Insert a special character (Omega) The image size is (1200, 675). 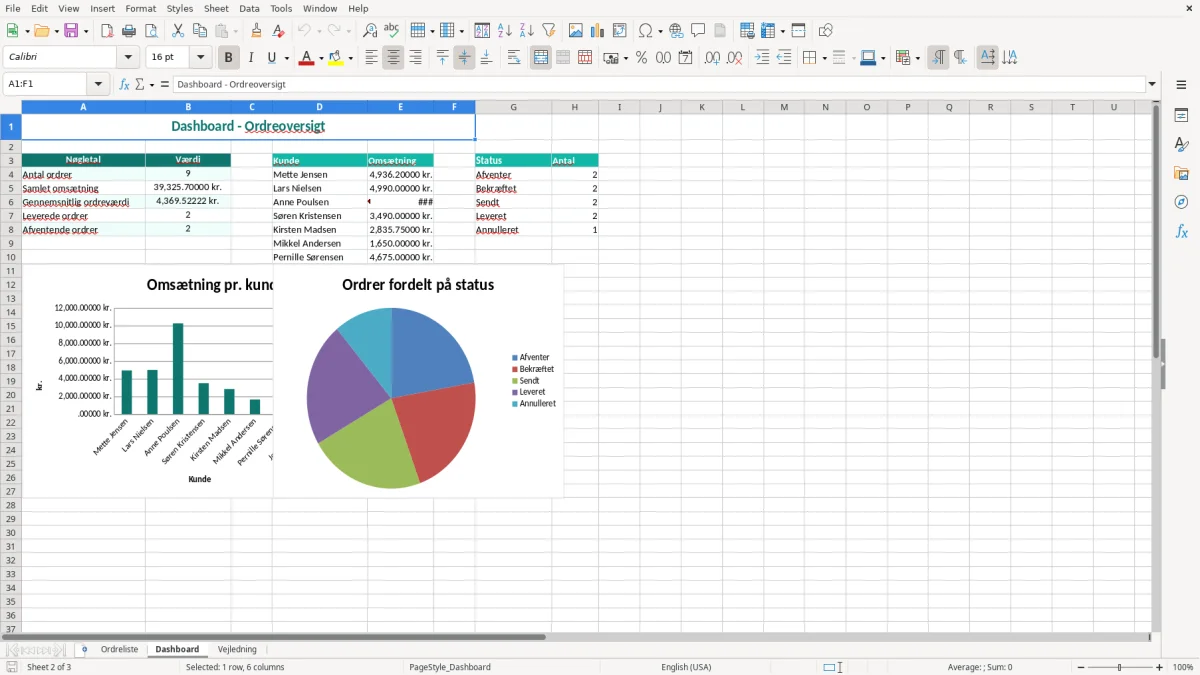646,31
